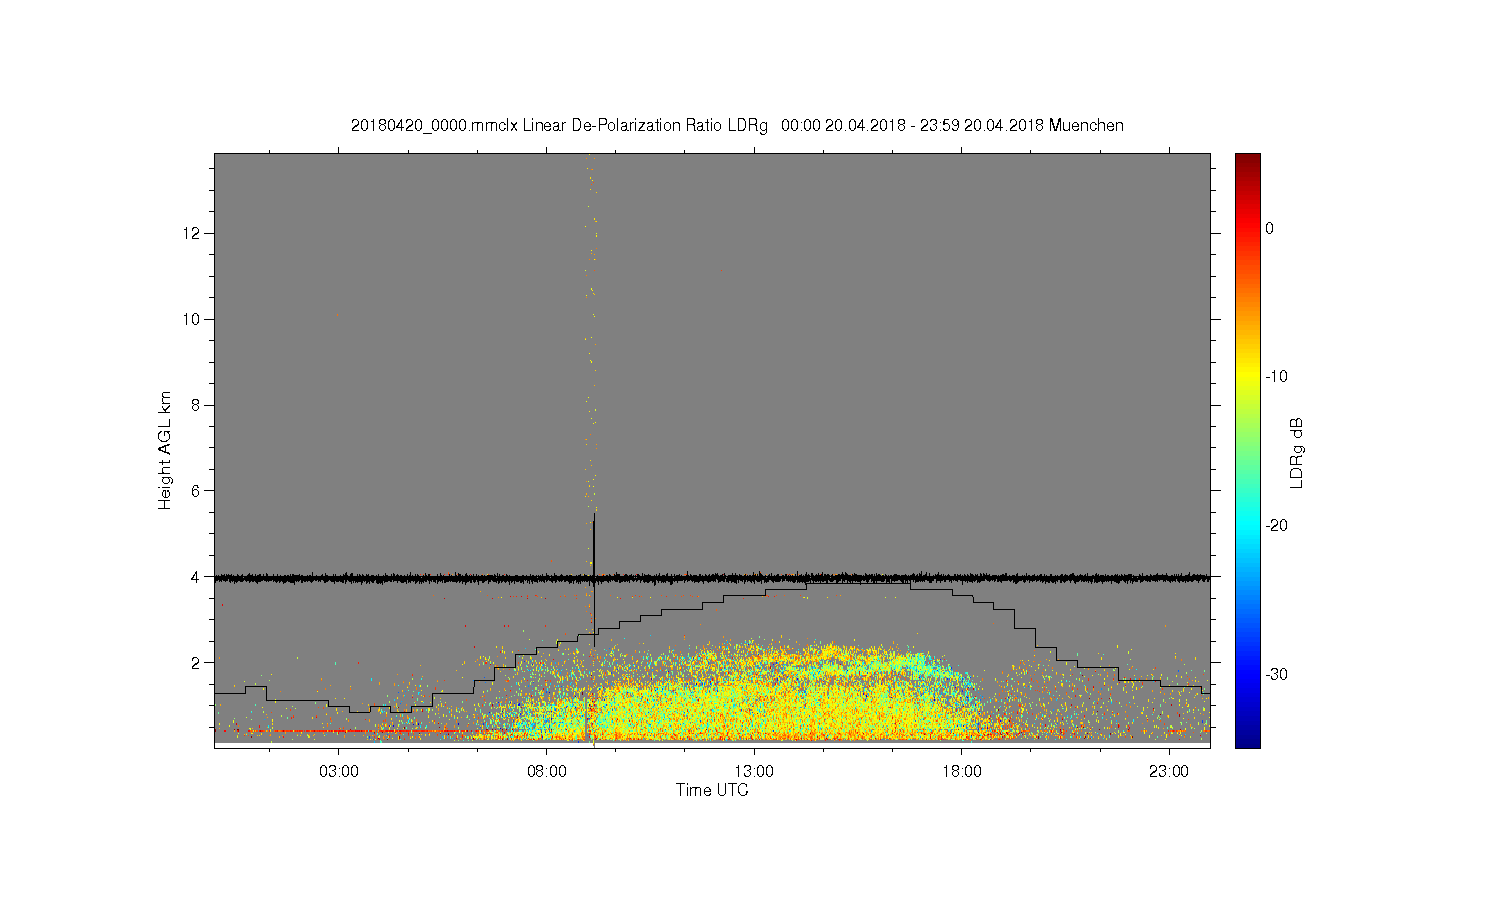Click the plot title text starting '20180420_0000.mmclx'
The width and height of the screenshot is (1500, 900).
(737, 126)
